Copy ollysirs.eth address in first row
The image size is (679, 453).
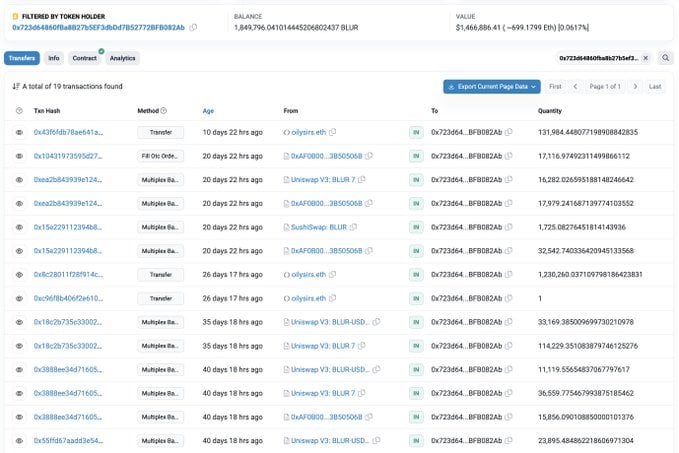tap(333, 132)
